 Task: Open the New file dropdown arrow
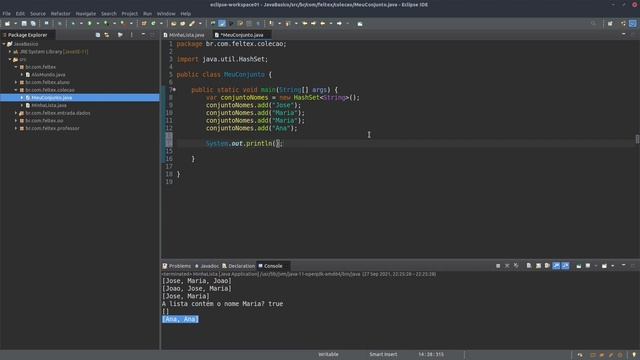click(16, 24)
